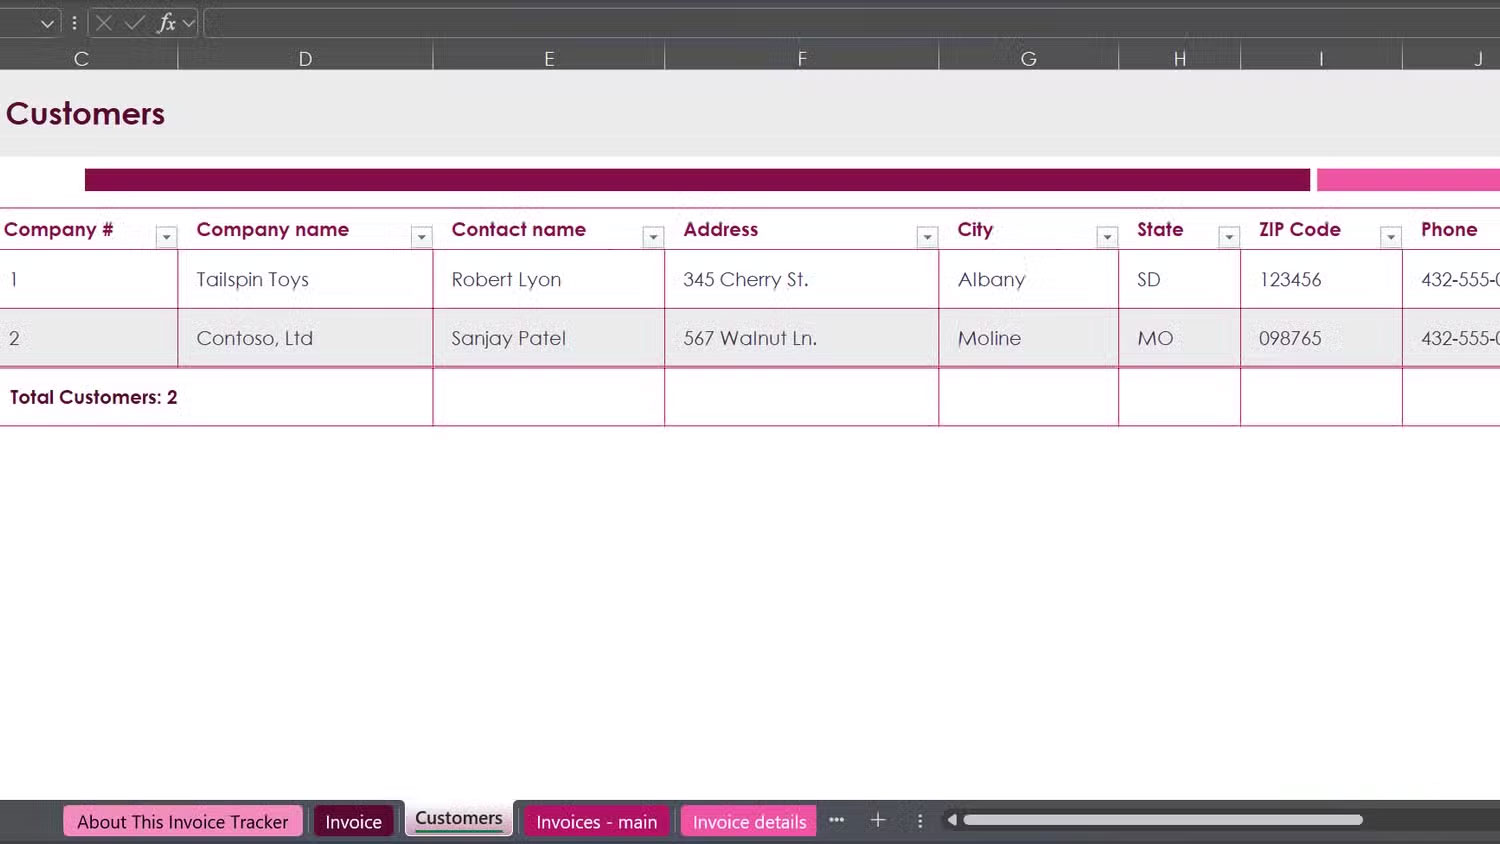Select column header D
Viewport: 1500px width, 844px height.
point(305,58)
